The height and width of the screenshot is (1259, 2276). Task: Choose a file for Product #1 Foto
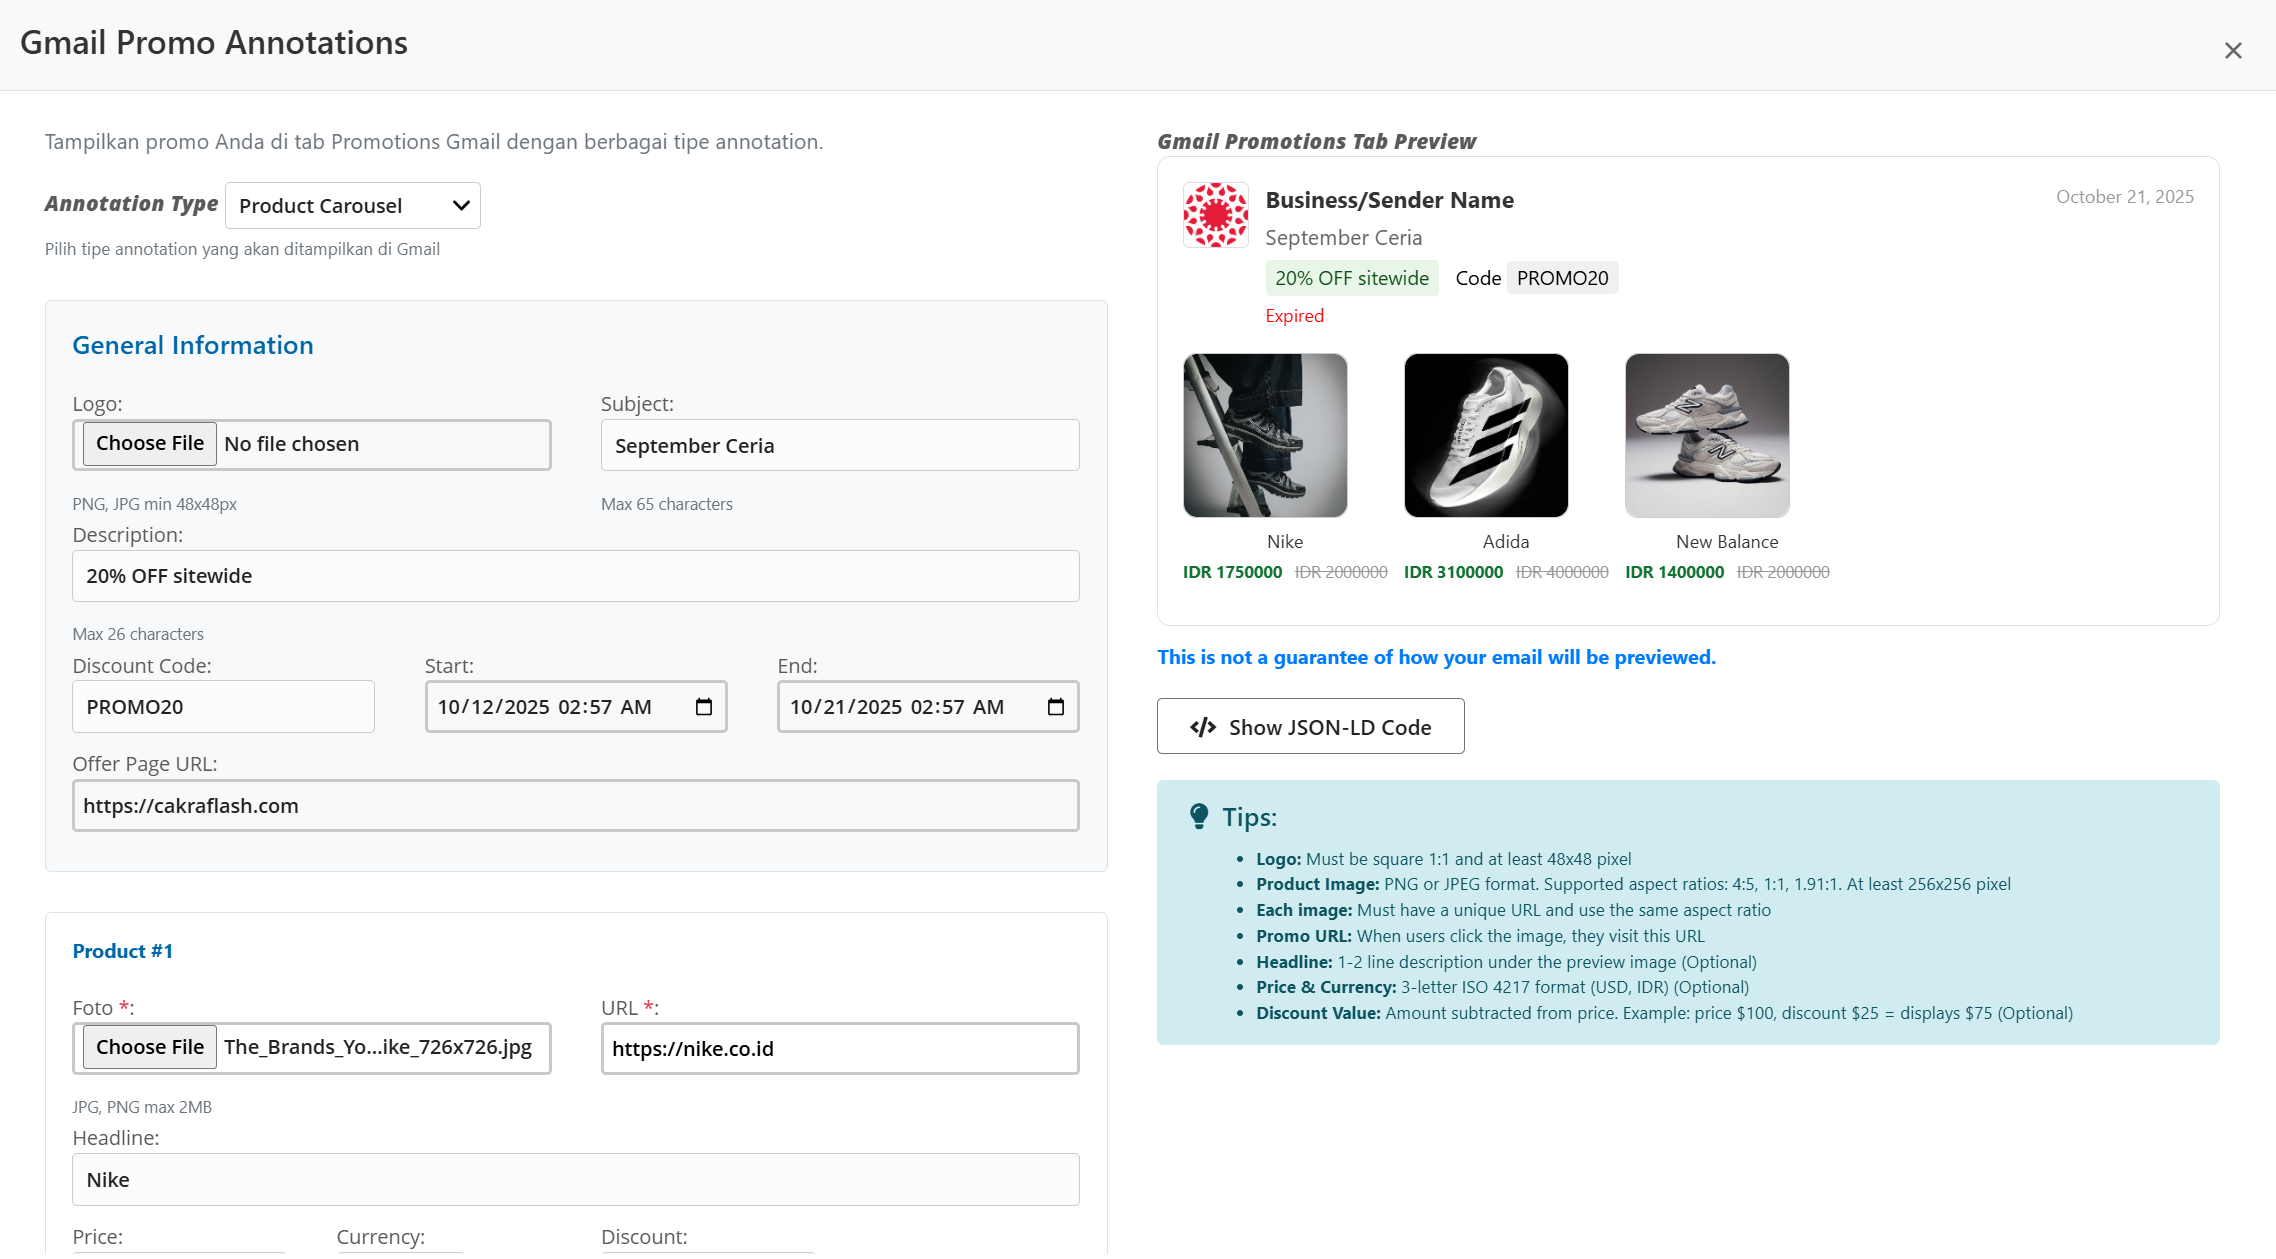click(x=150, y=1047)
